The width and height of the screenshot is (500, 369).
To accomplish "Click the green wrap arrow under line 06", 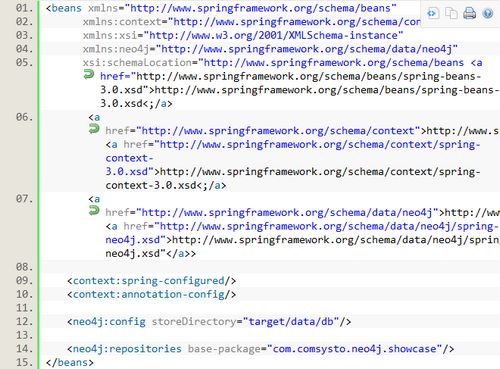I will tap(94, 129).
